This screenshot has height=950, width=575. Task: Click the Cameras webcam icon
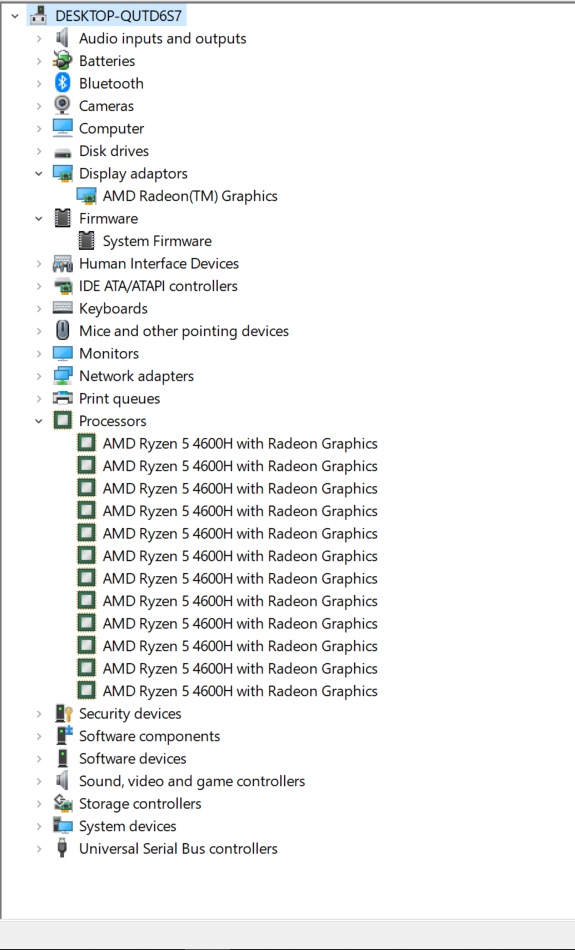click(x=62, y=105)
